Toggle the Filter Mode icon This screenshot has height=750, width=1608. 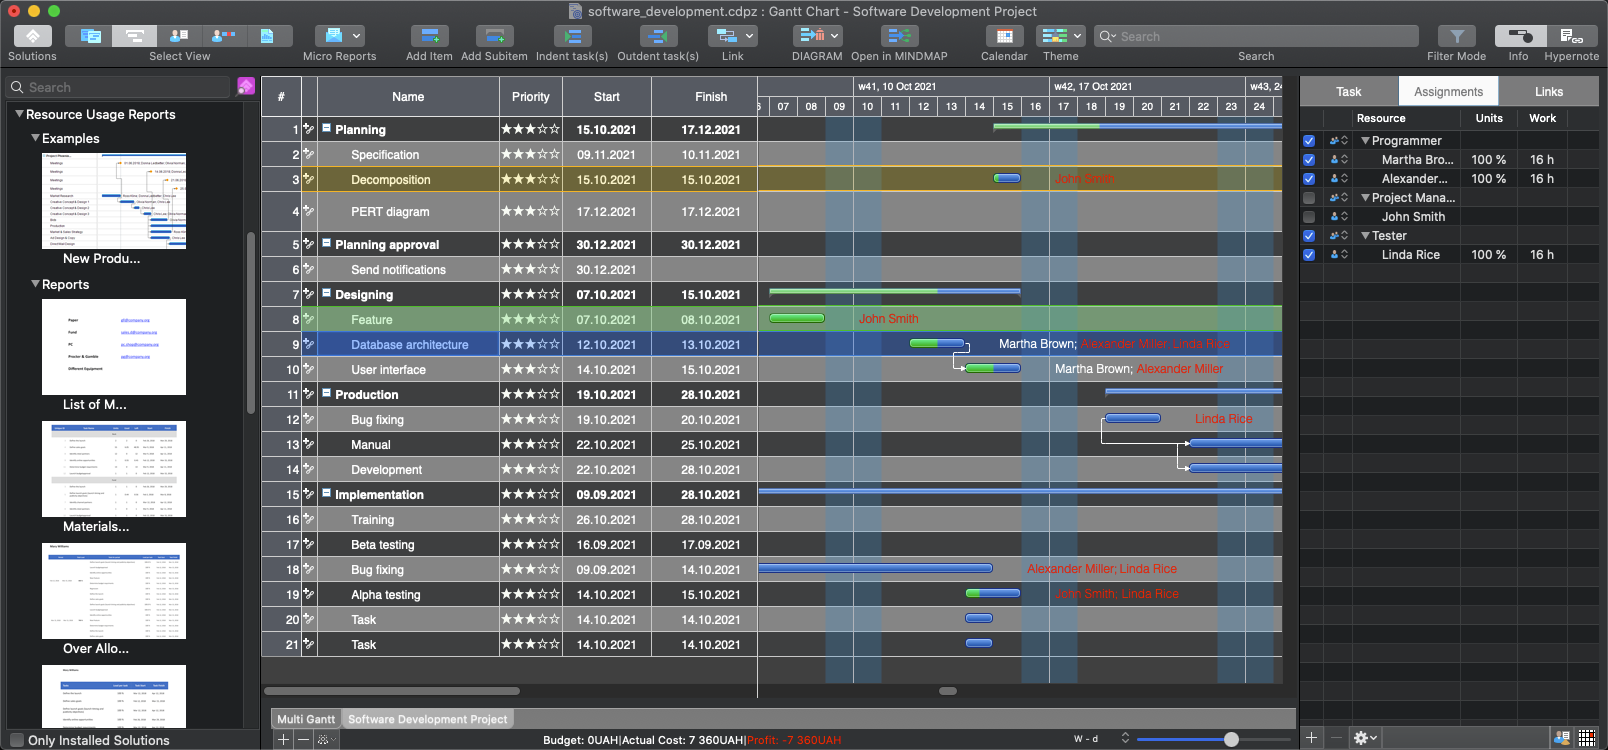[1456, 37]
